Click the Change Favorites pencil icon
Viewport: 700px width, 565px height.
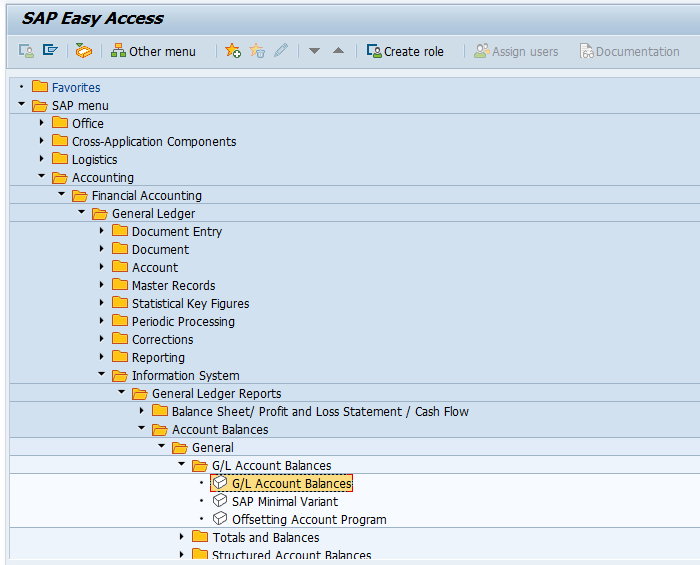pos(281,50)
